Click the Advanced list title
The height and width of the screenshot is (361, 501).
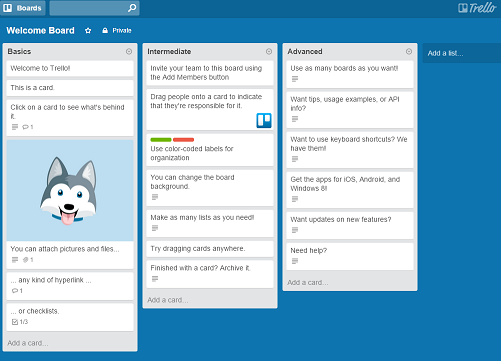click(305, 52)
